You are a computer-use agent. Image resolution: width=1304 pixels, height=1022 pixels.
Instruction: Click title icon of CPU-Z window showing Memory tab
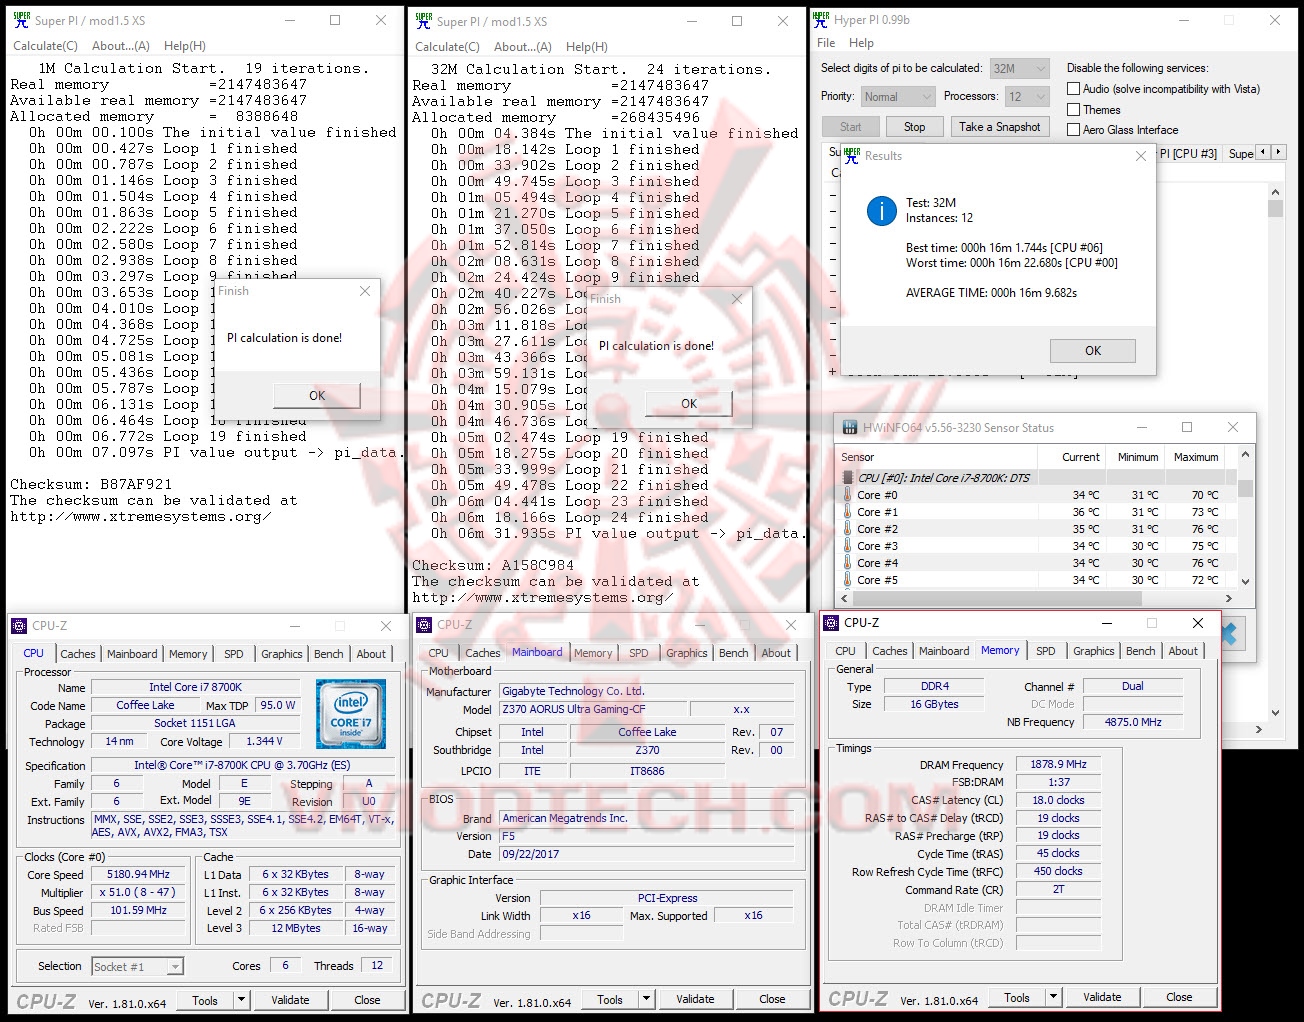[x=831, y=623]
